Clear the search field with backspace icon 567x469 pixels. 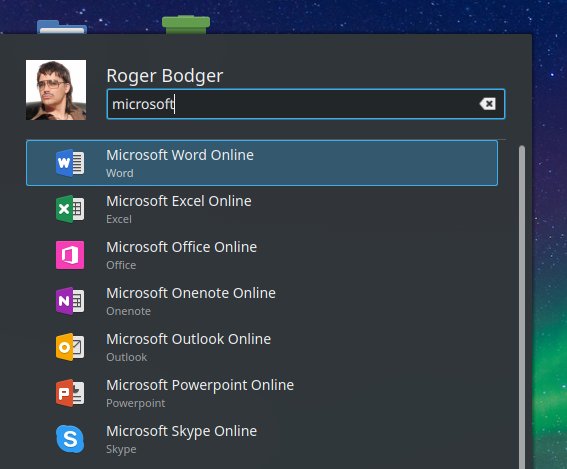click(488, 104)
